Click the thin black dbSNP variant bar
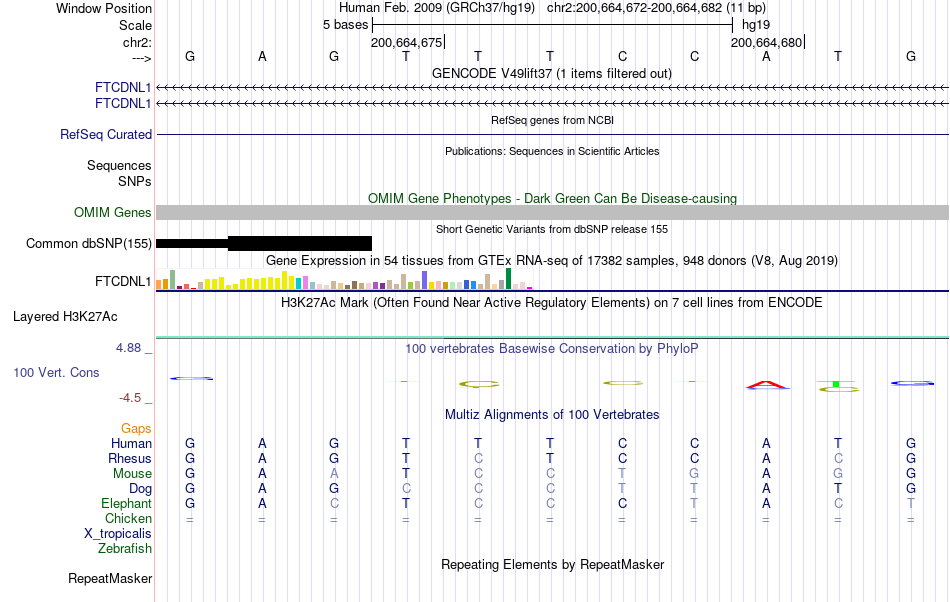Viewport: 950px width, 602px height. tap(192, 243)
